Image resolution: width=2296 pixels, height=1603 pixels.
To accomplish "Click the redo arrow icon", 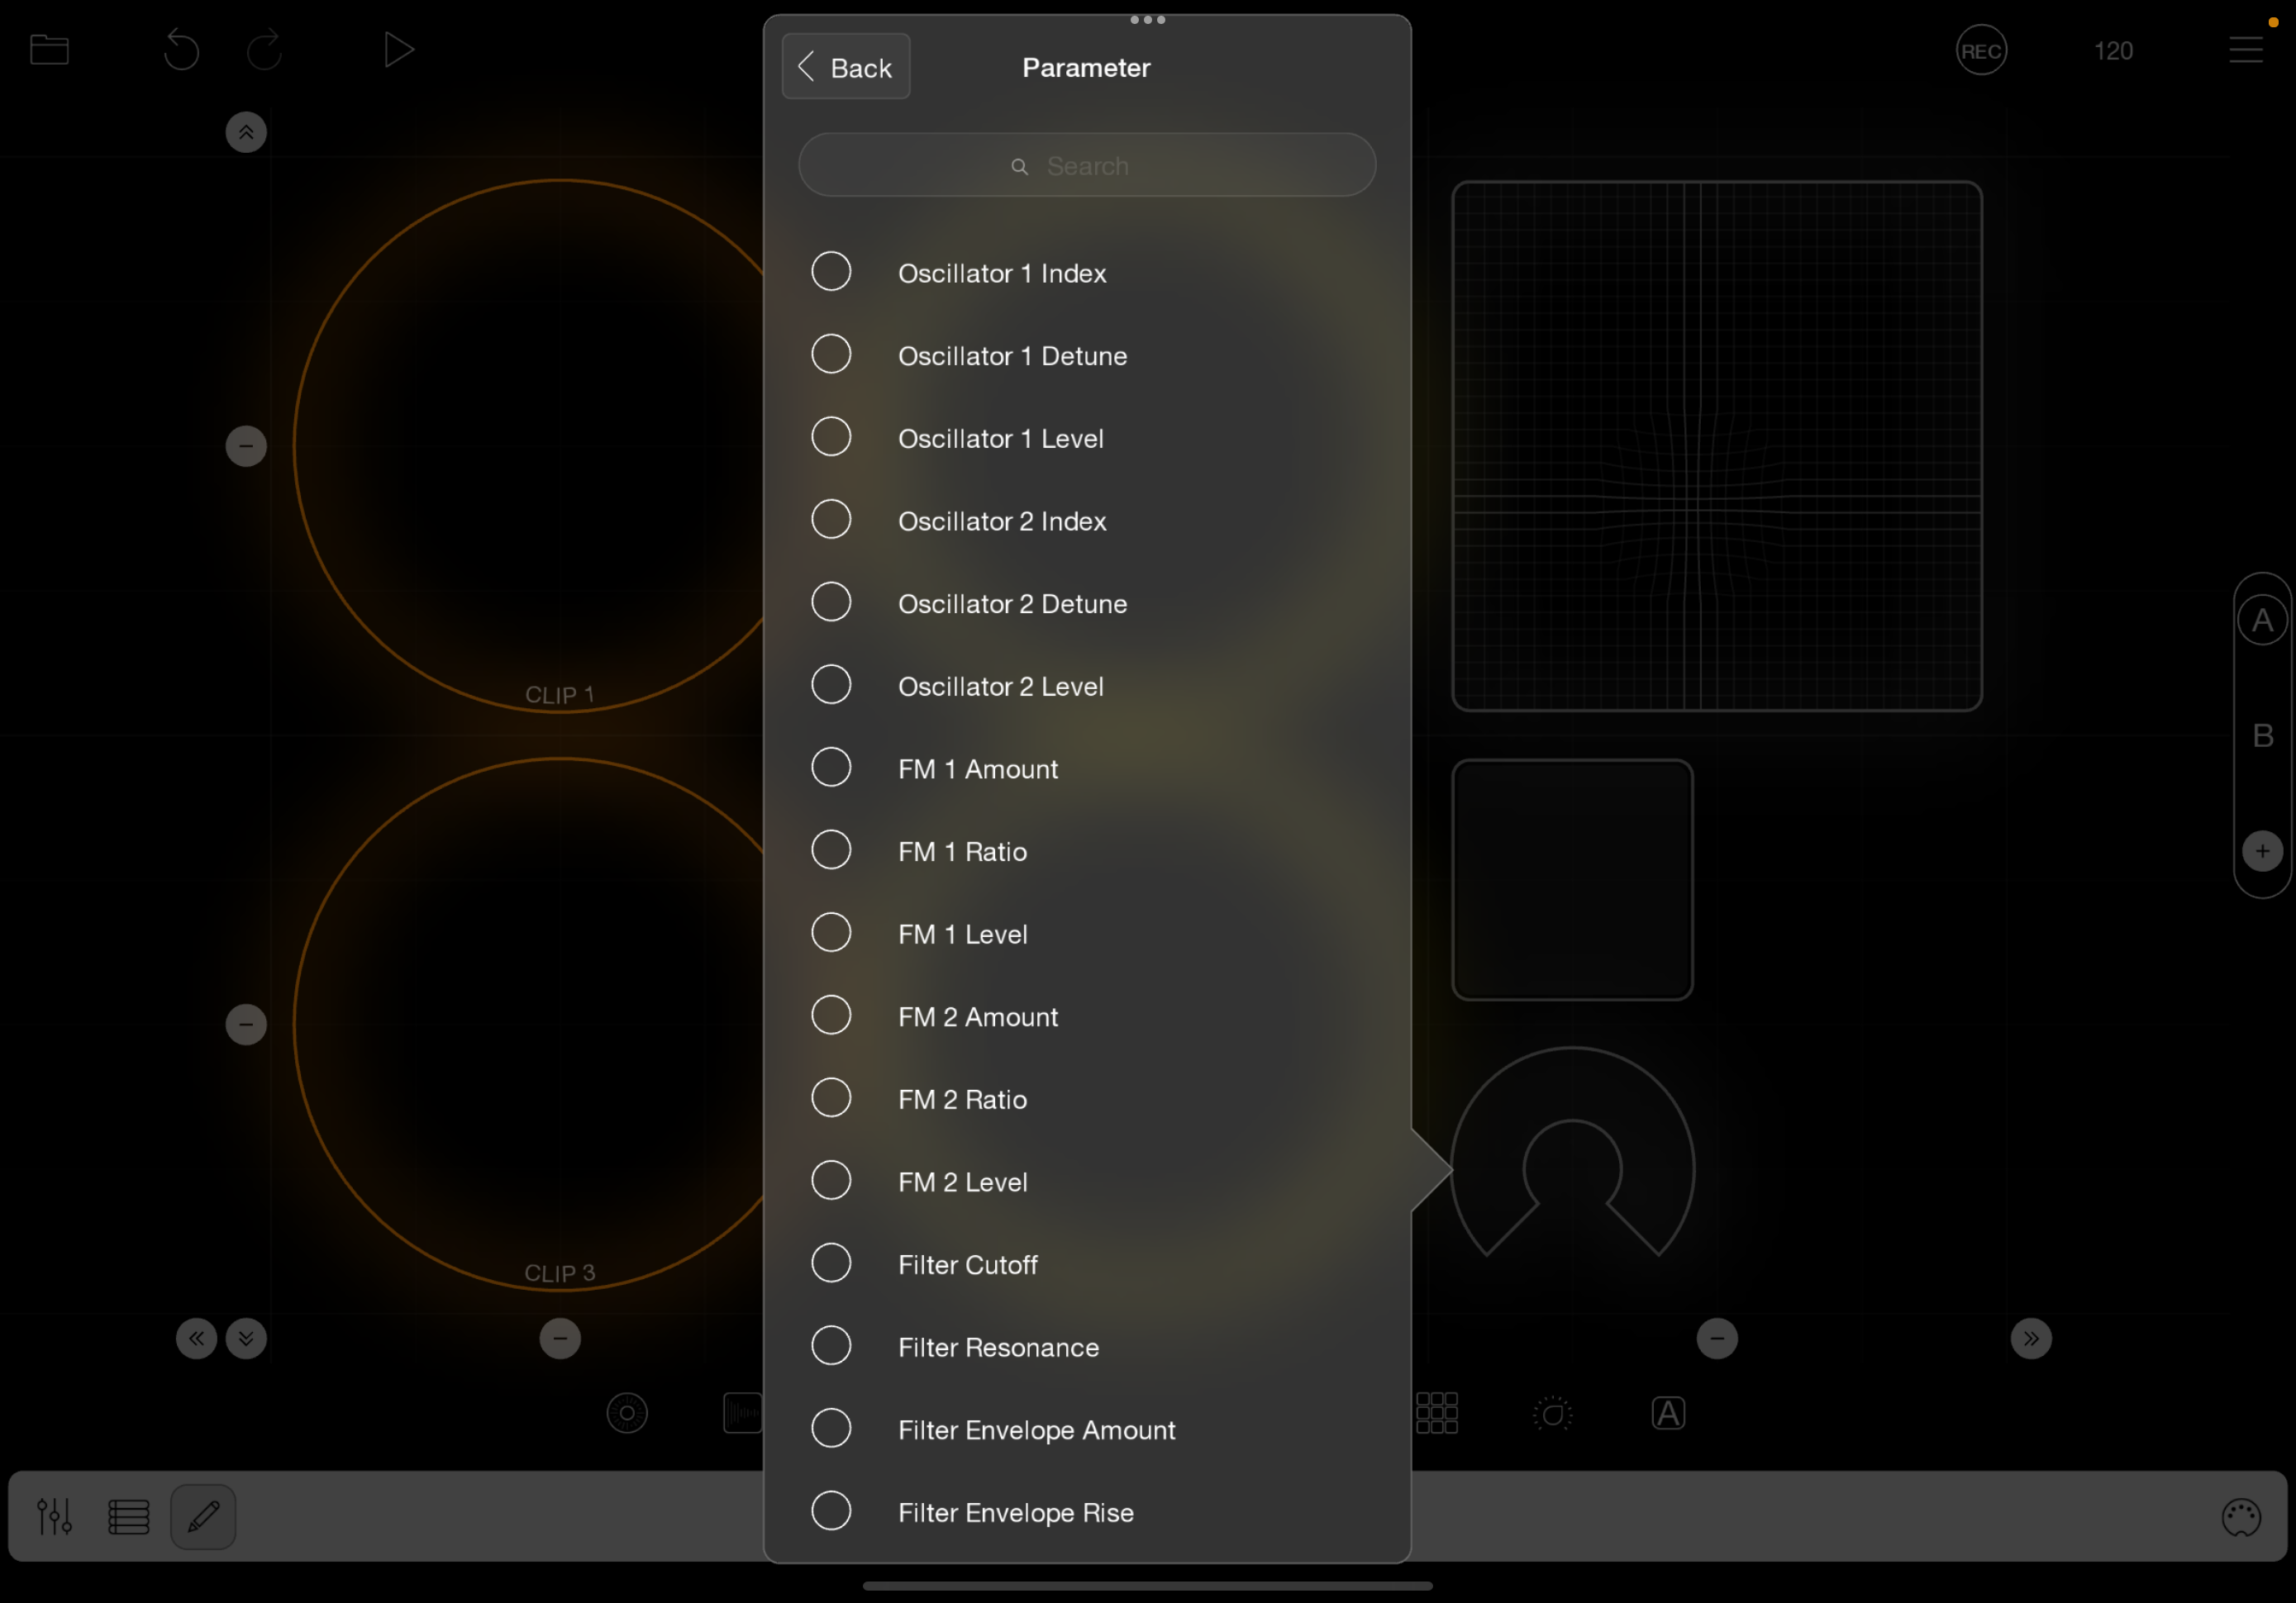I will 264,50.
